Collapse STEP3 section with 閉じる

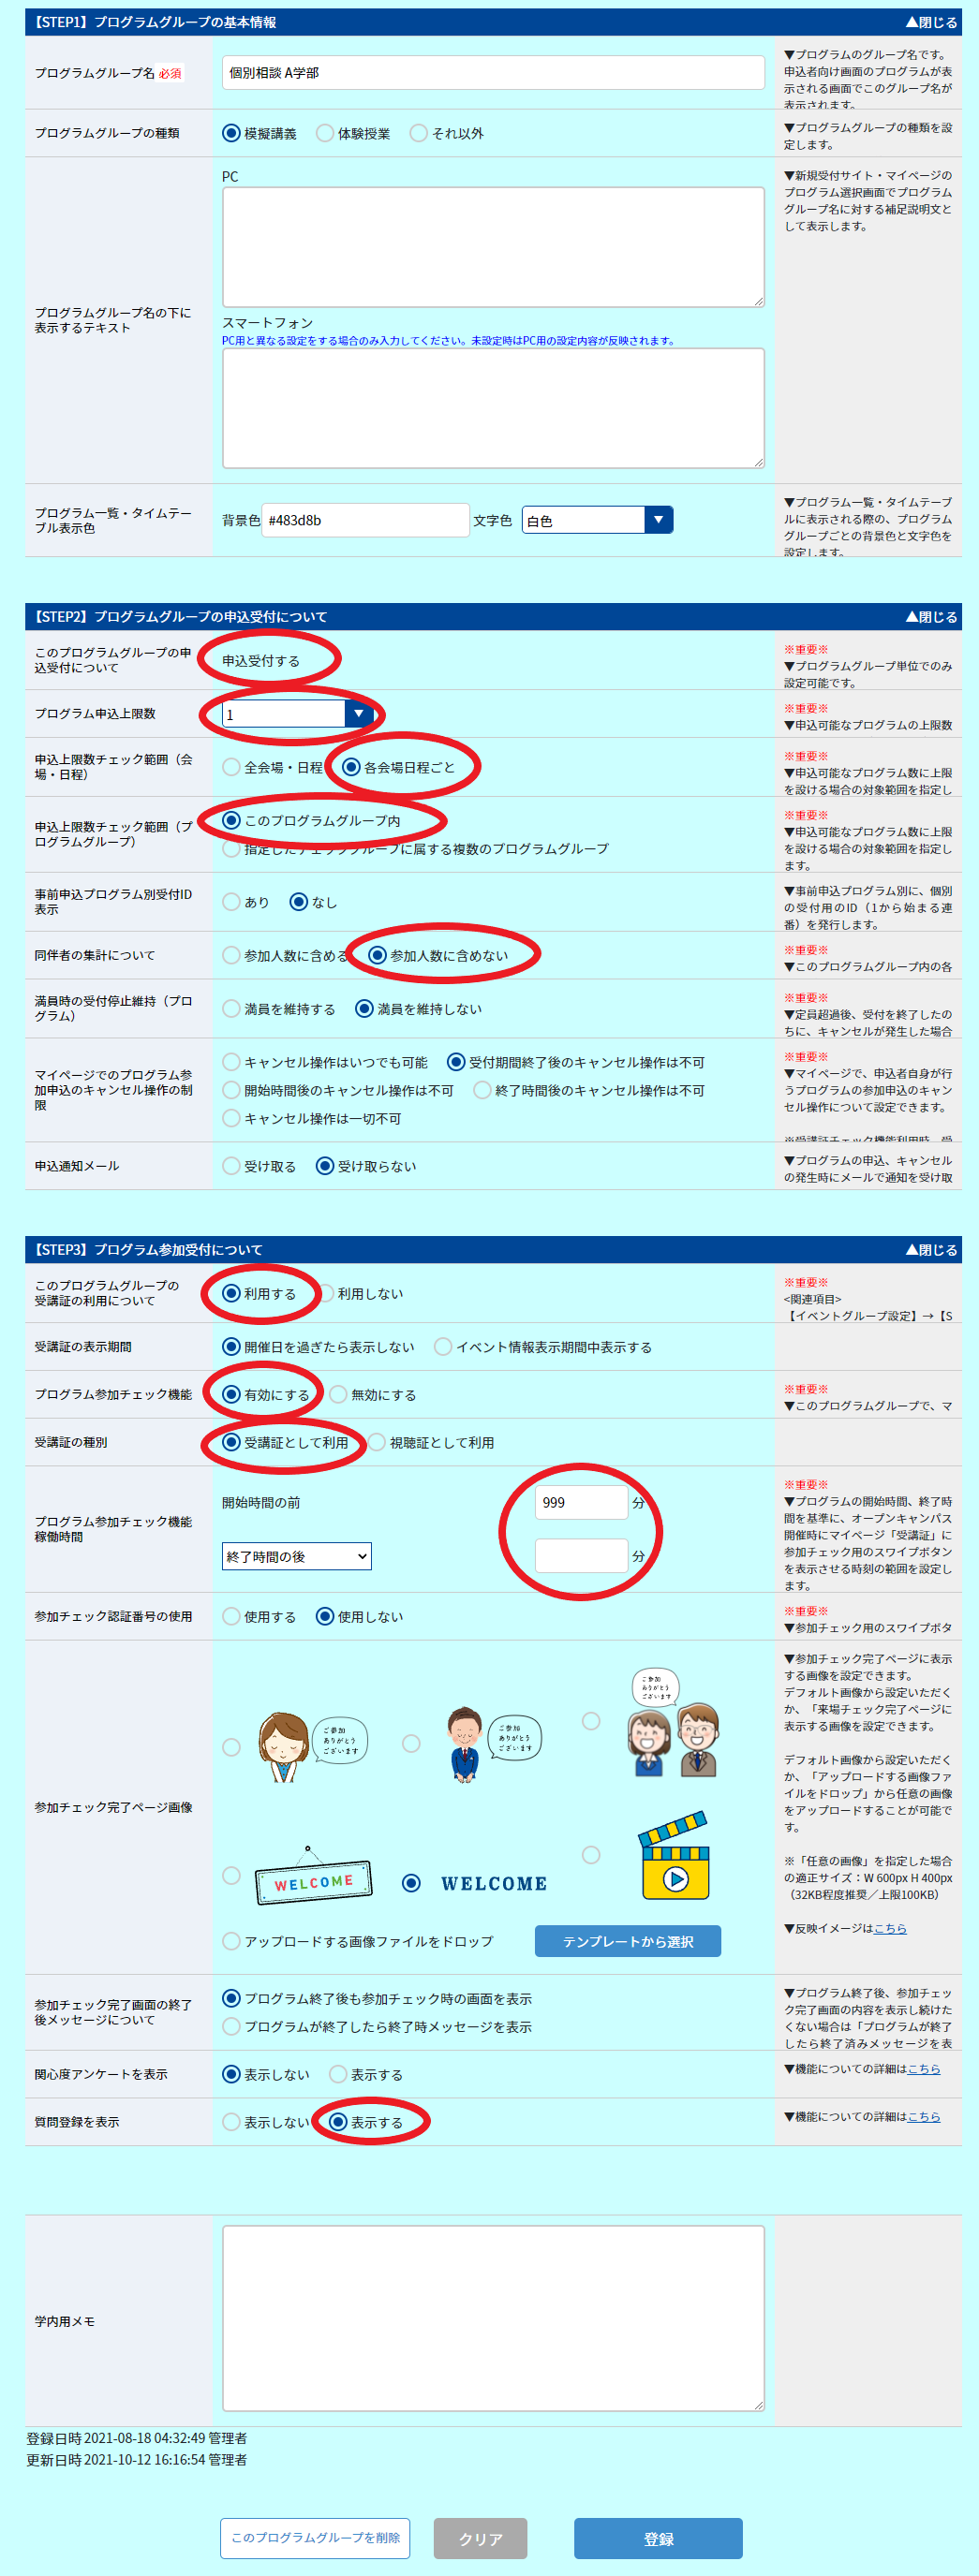[930, 1249]
